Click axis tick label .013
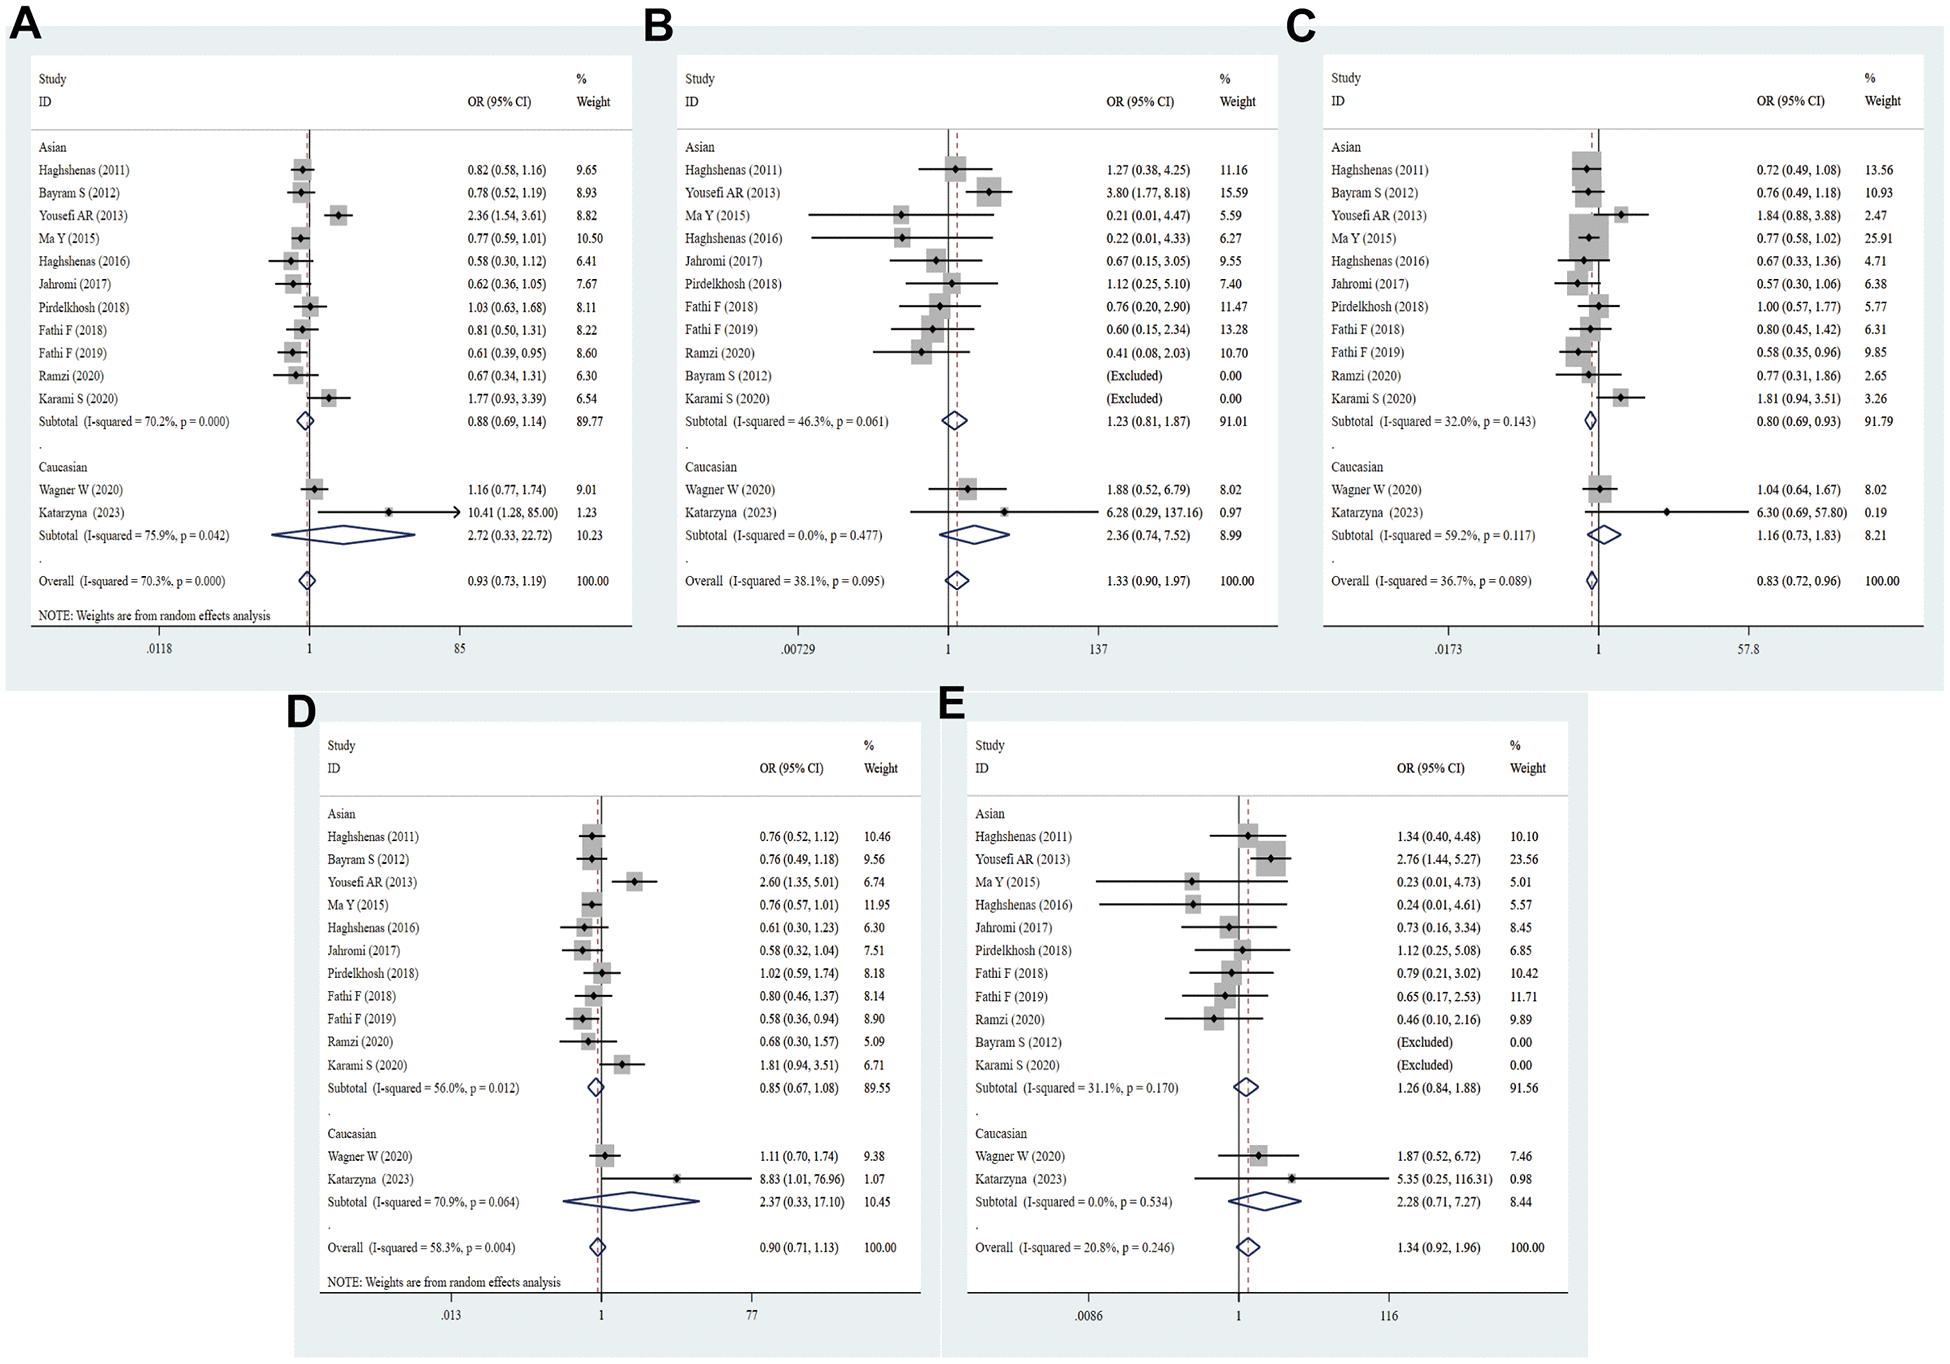Viewport: 1950px width, 1364px height. [x=451, y=1315]
